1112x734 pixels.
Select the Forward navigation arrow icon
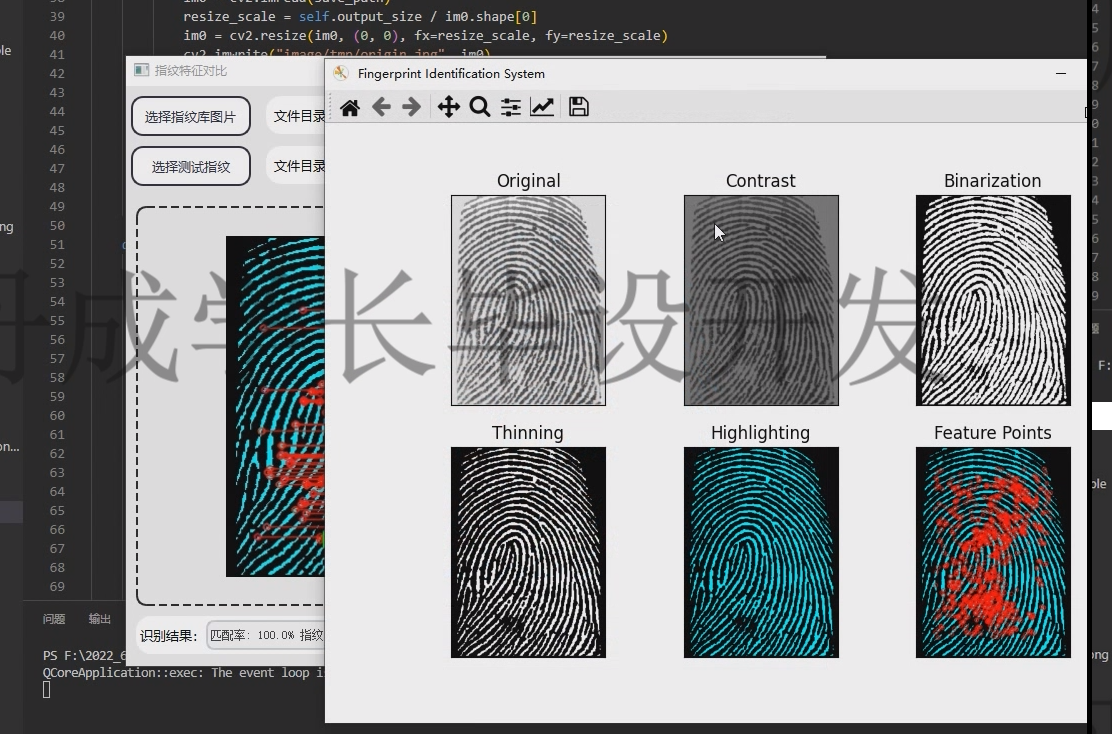point(412,107)
